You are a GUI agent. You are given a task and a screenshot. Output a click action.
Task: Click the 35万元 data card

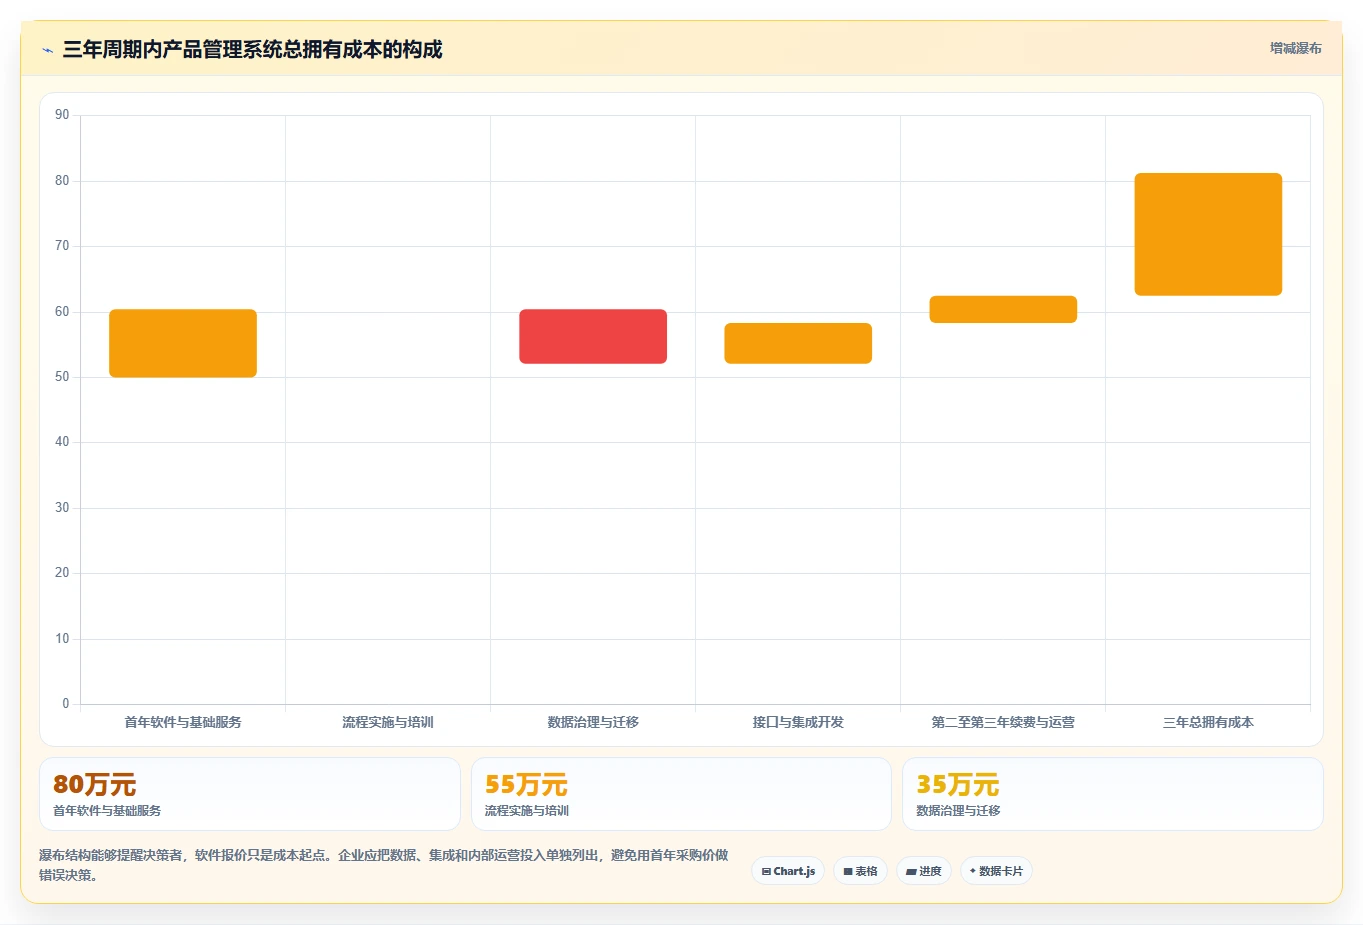[1113, 794]
